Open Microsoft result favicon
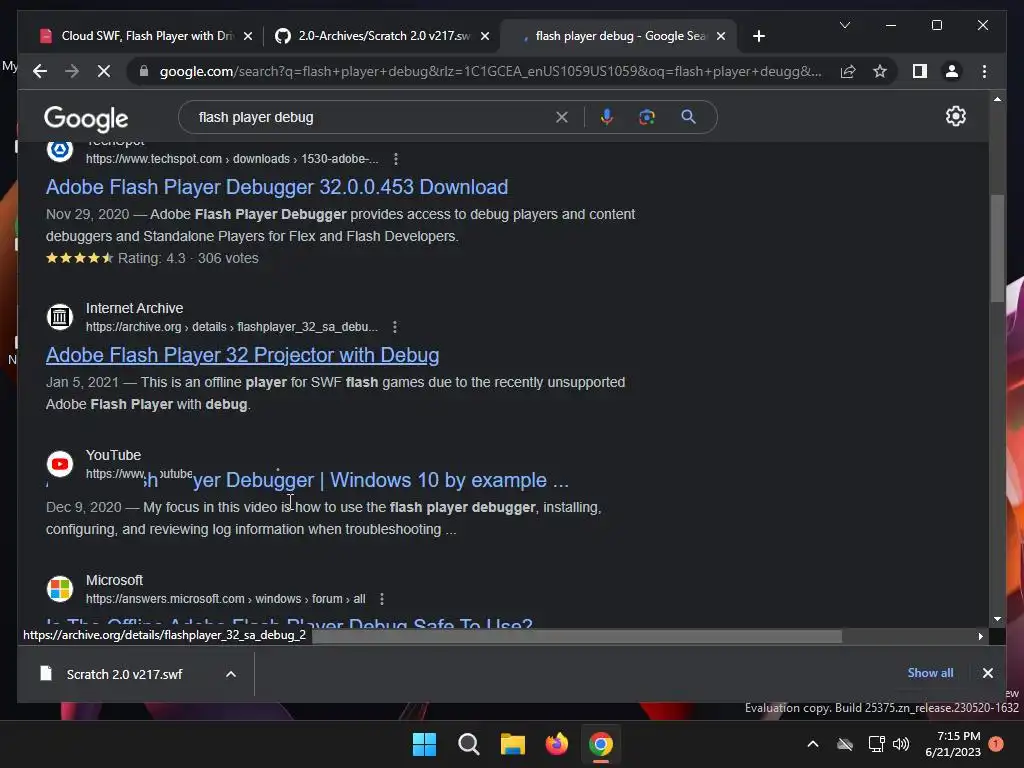 (x=60, y=588)
